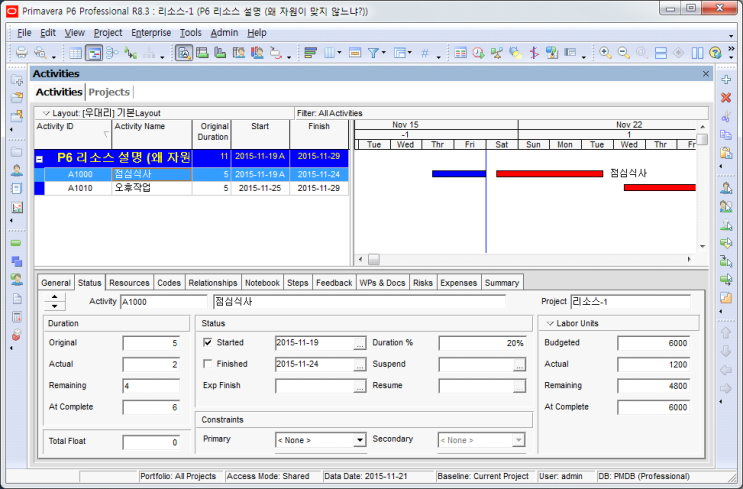
Task: Click the Original Duration column header
Action: [x=211, y=134]
